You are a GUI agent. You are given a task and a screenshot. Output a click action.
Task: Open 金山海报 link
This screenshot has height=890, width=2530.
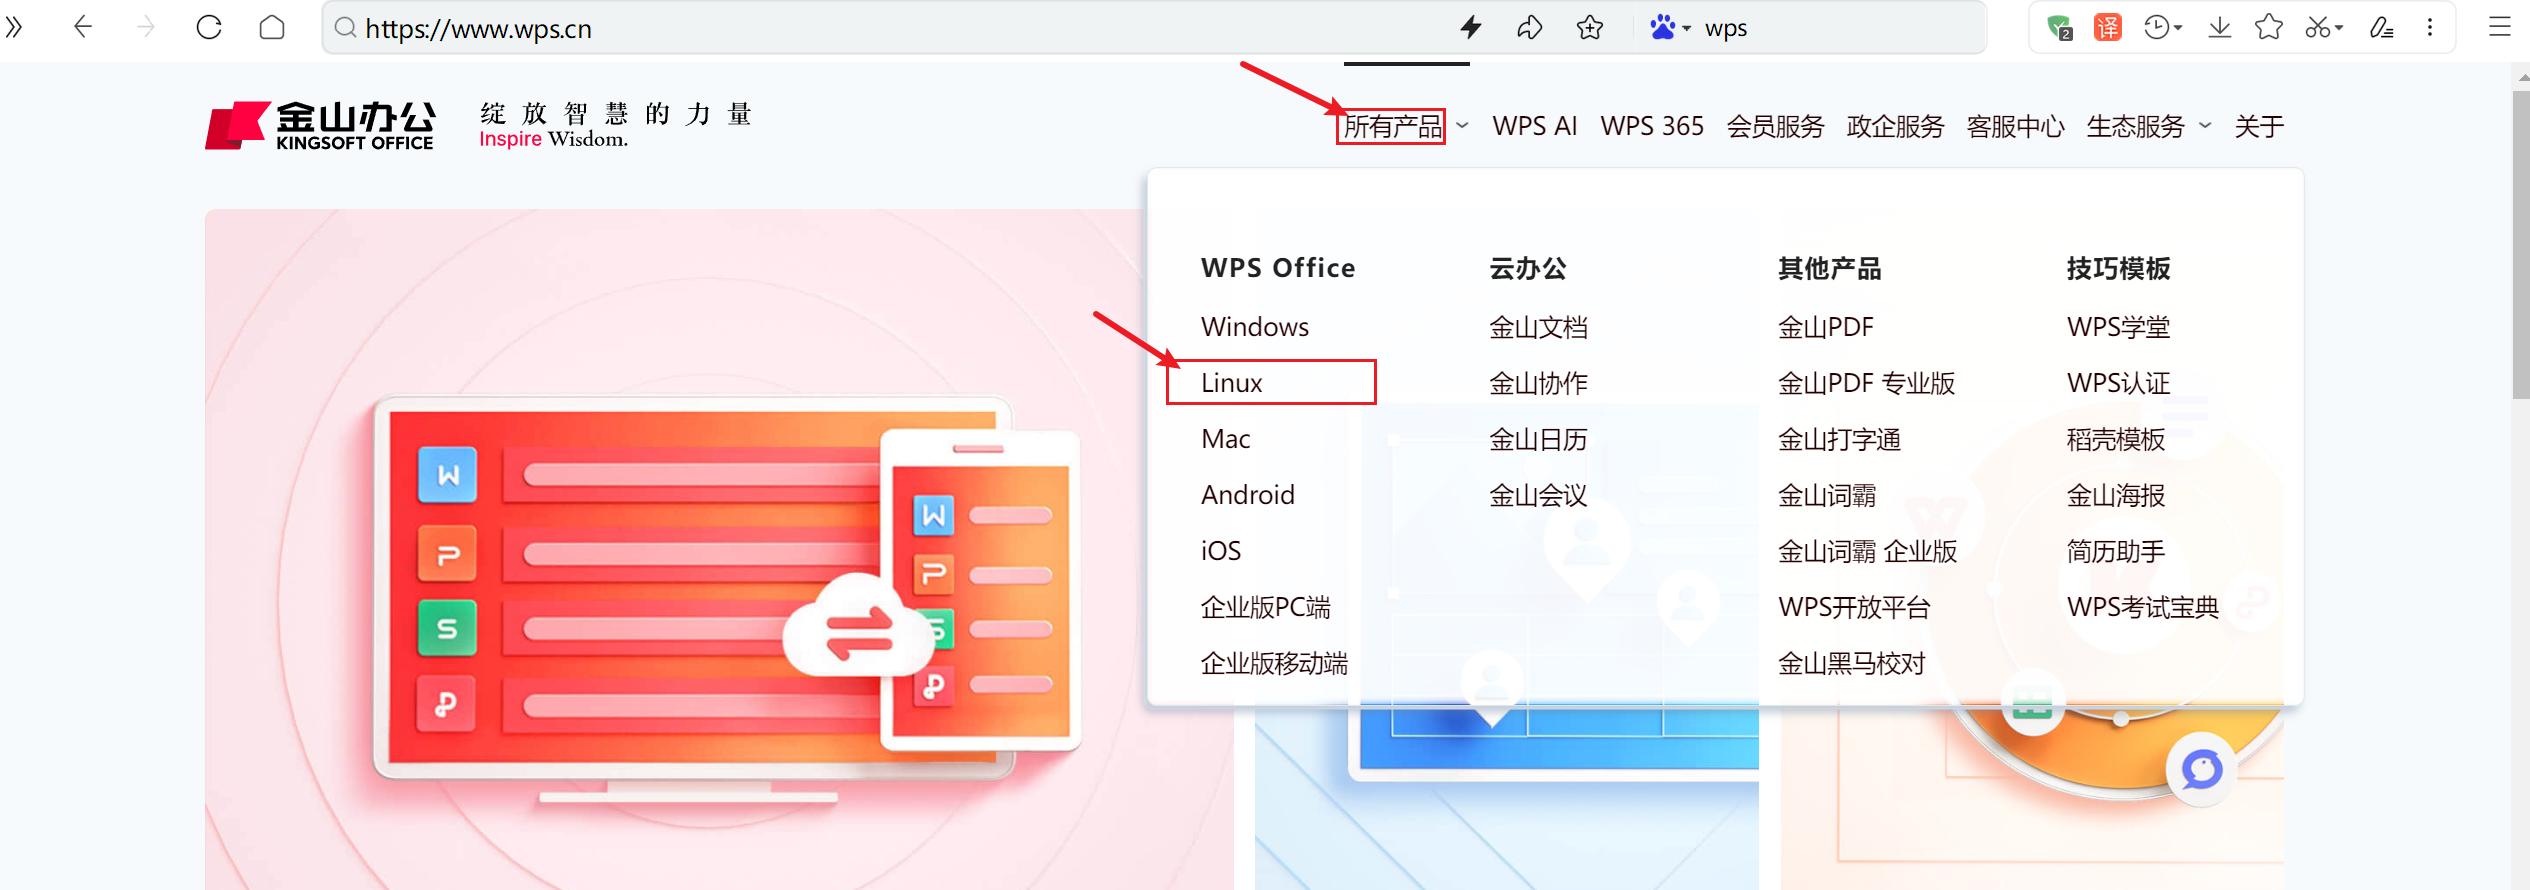[2115, 495]
